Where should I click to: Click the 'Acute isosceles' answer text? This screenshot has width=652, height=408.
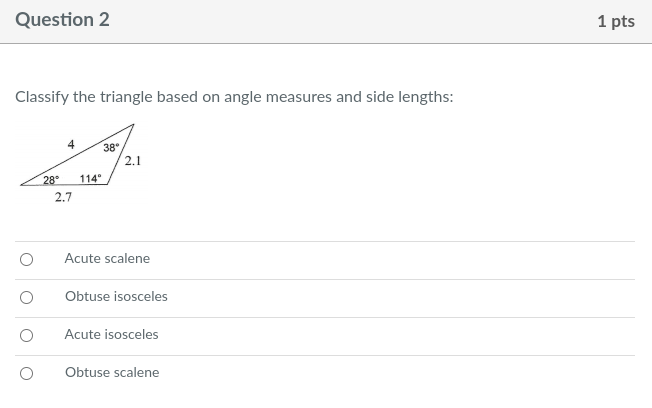[x=111, y=335]
